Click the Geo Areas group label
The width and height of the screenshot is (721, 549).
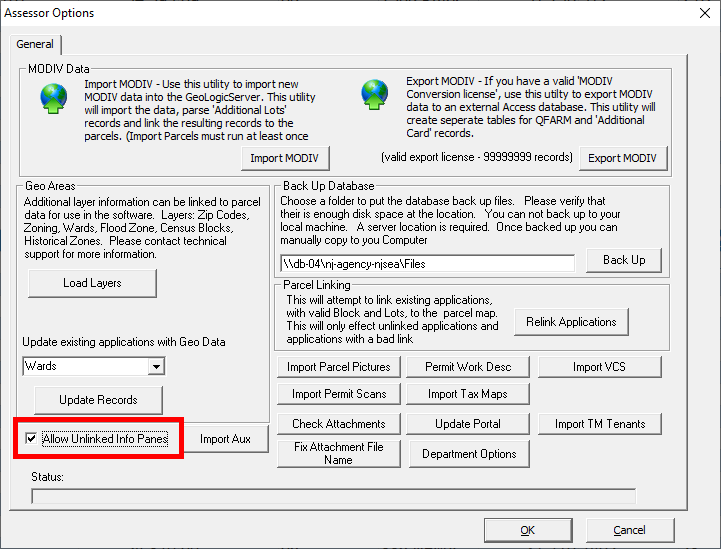click(x=50, y=186)
